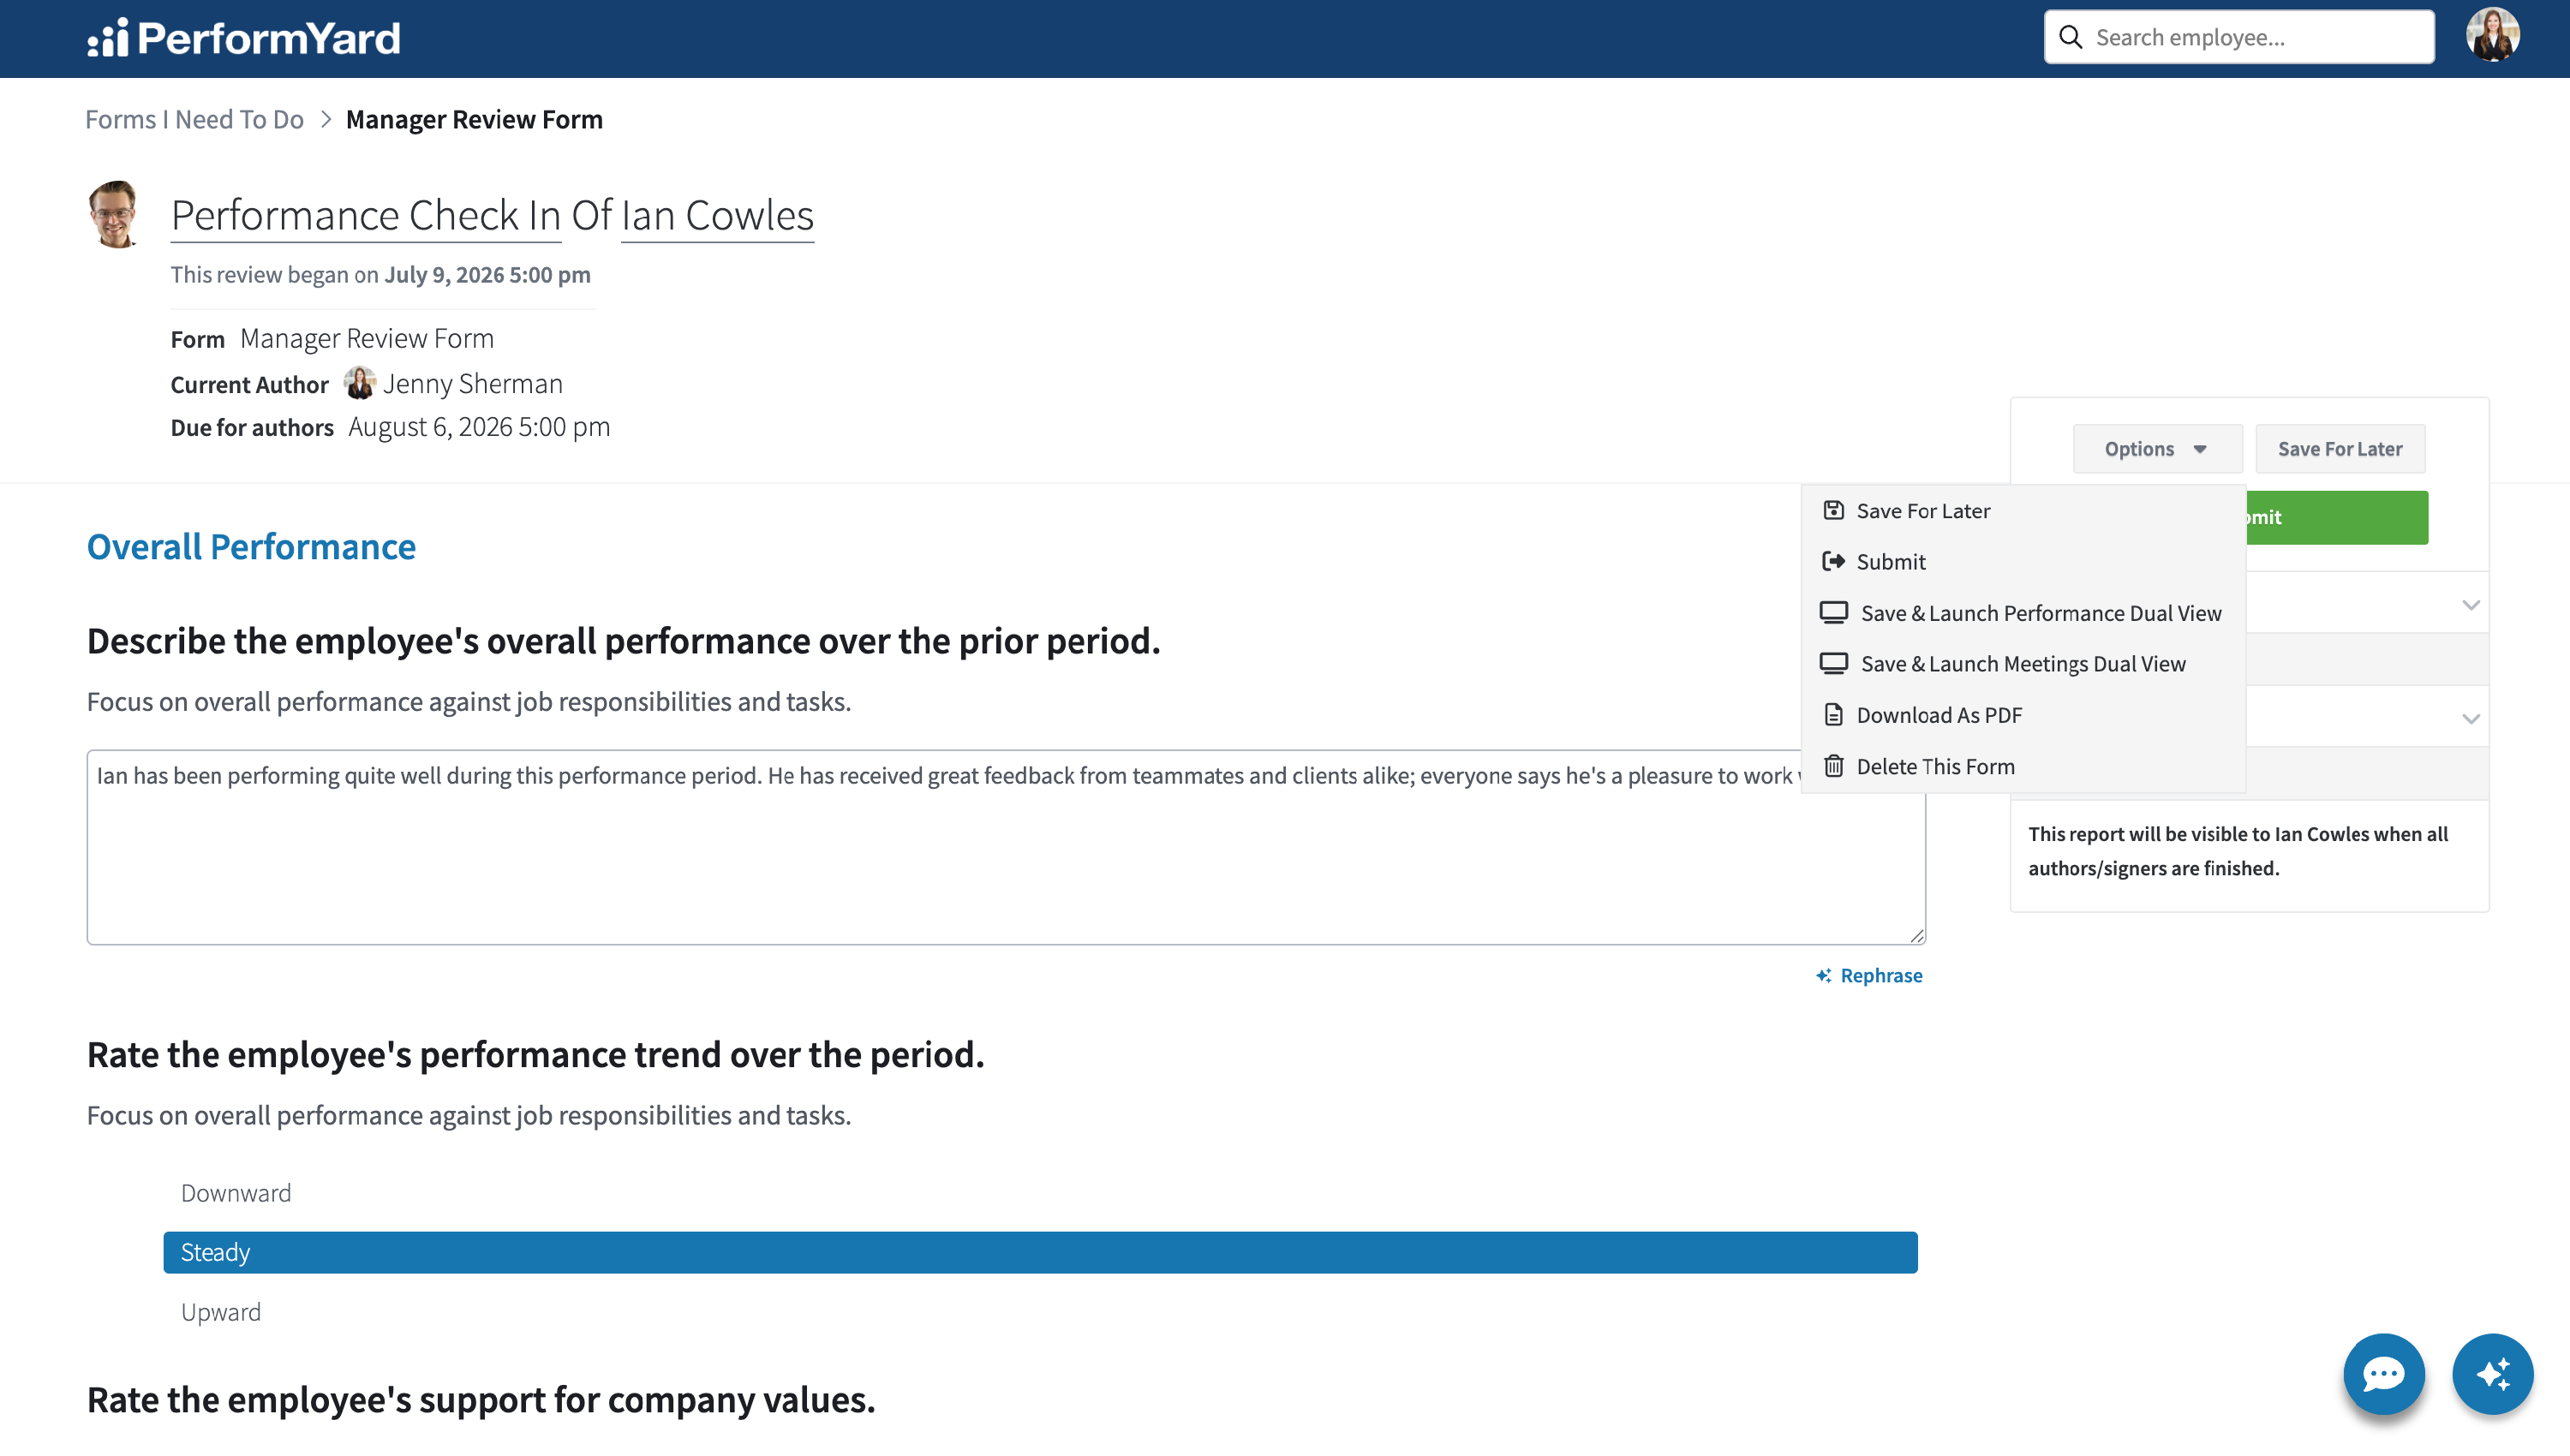Viewport: 2570px width, 1456px height.
Task: Click the Save For Later button
Action: (2339, 449)
